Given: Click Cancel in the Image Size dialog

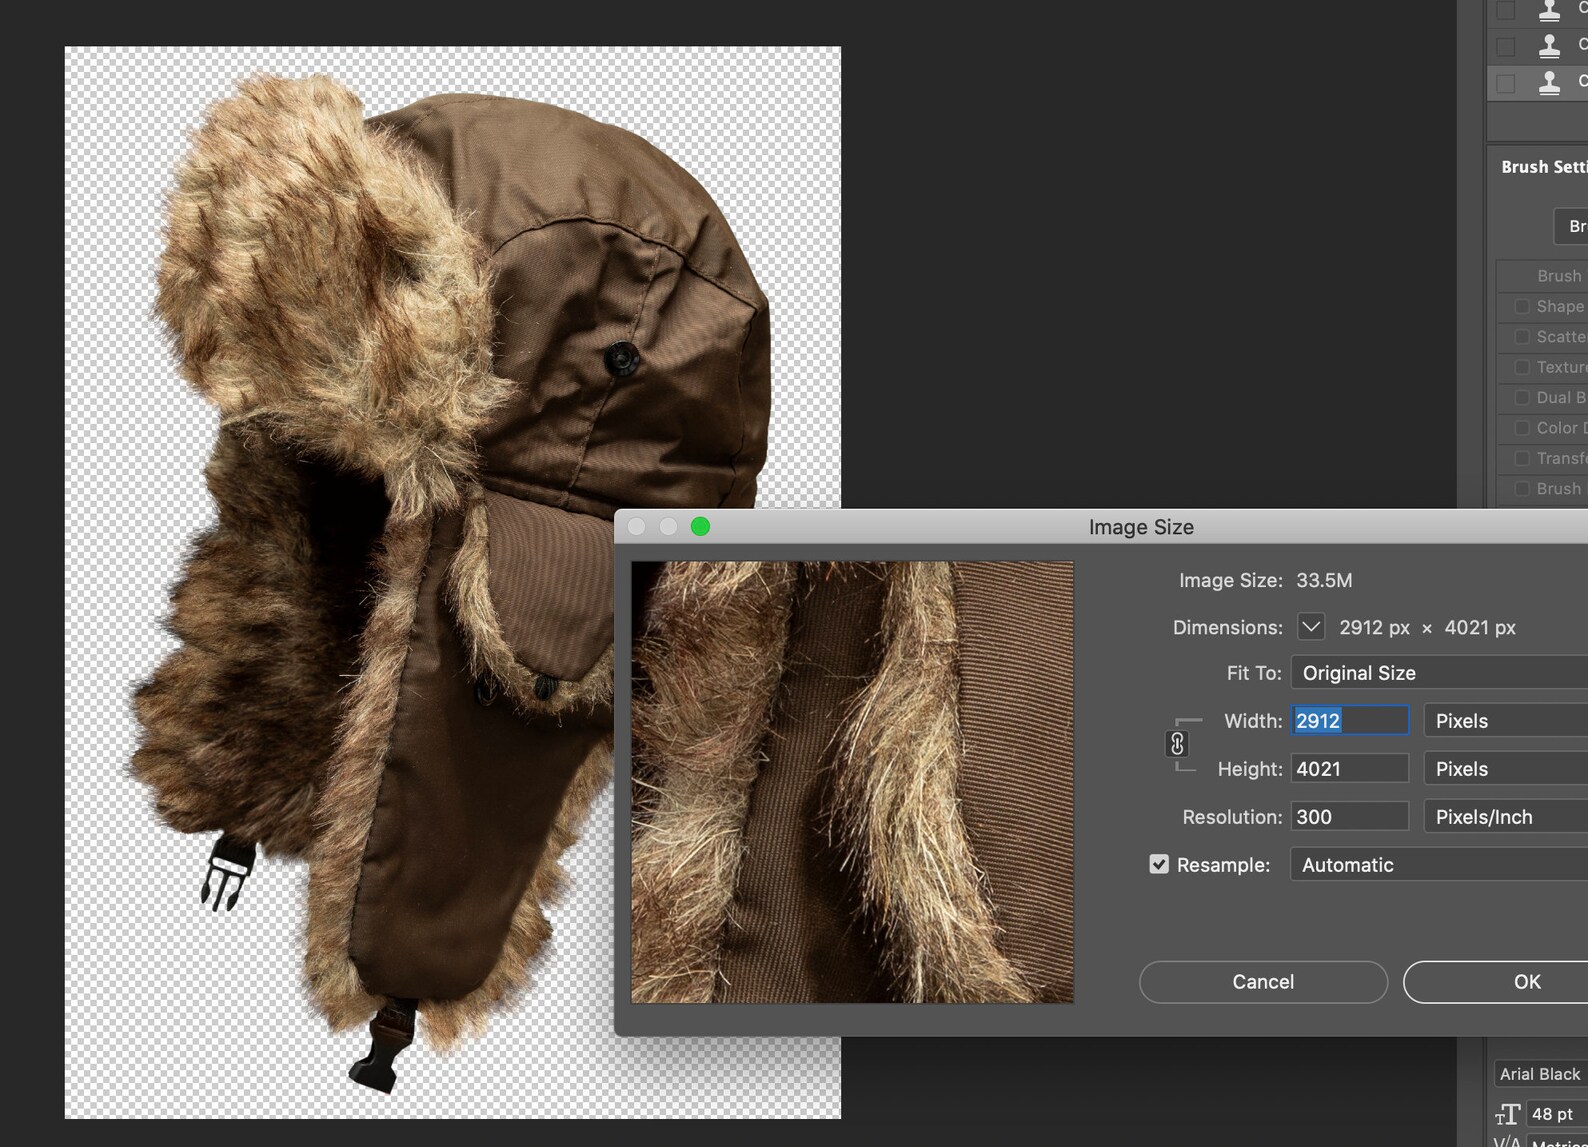Looking at the screenshot, I should pyautogui.click(x=1263, y=982).
